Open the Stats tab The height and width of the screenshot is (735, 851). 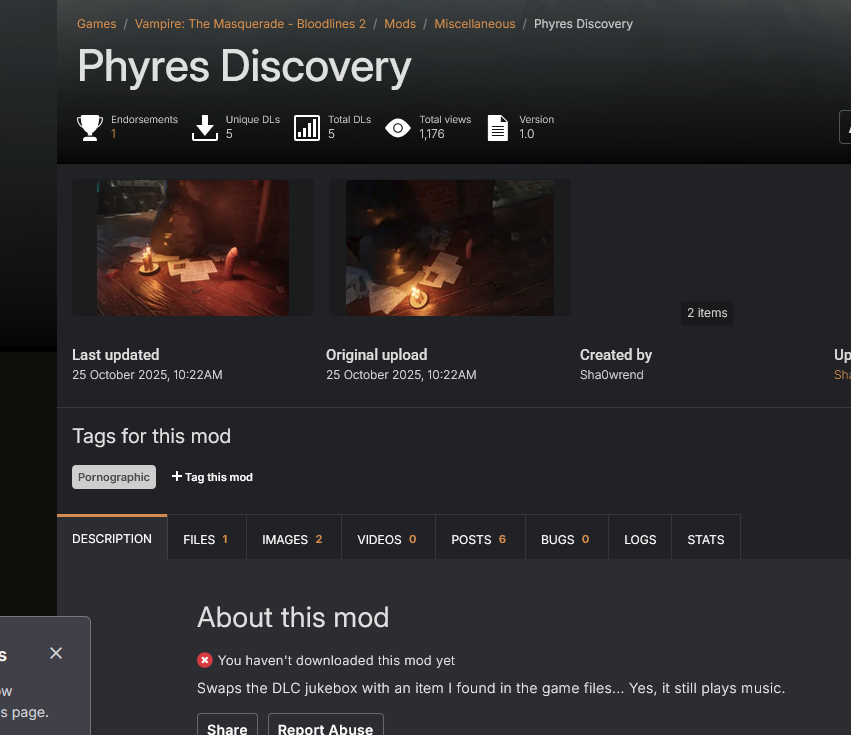706,539
